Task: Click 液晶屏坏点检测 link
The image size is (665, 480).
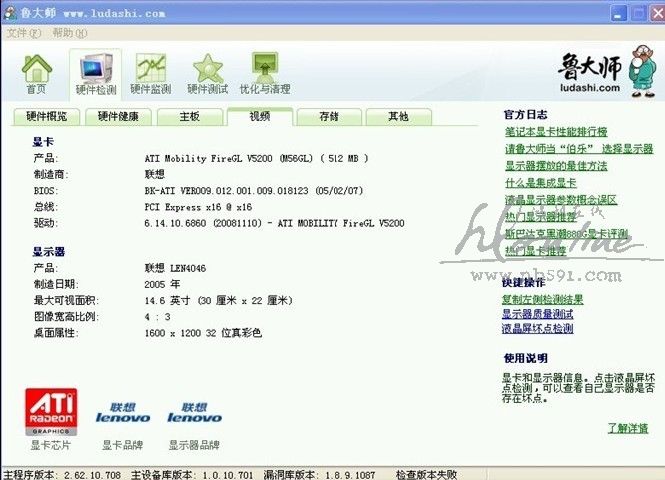Action: [537, 329]
